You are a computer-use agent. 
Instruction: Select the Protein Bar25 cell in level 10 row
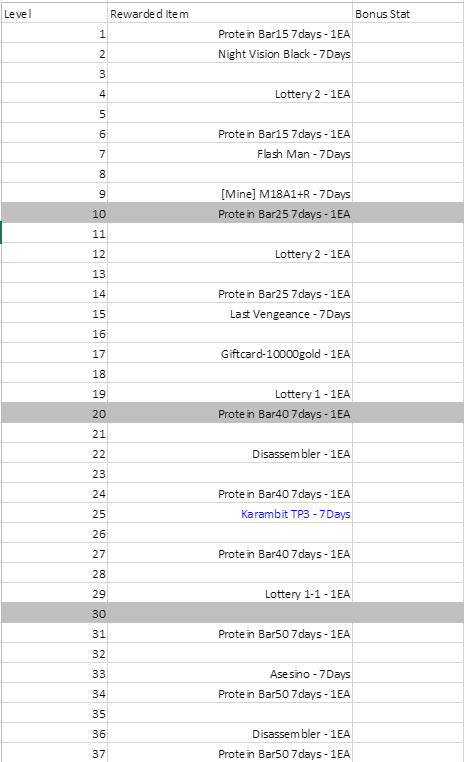230,214
